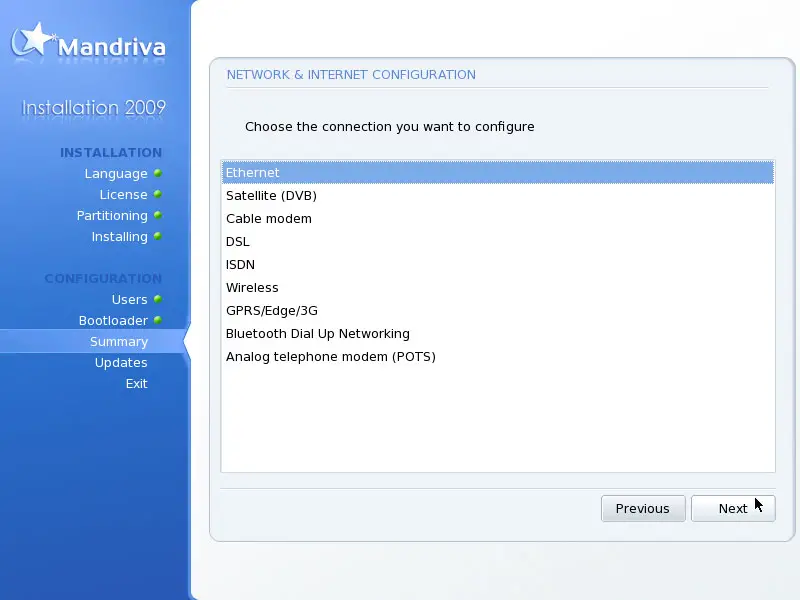The width and height of the screenshot is (800, 600).
Task: Click the Language step in sidebar
Action: [116, 173]
